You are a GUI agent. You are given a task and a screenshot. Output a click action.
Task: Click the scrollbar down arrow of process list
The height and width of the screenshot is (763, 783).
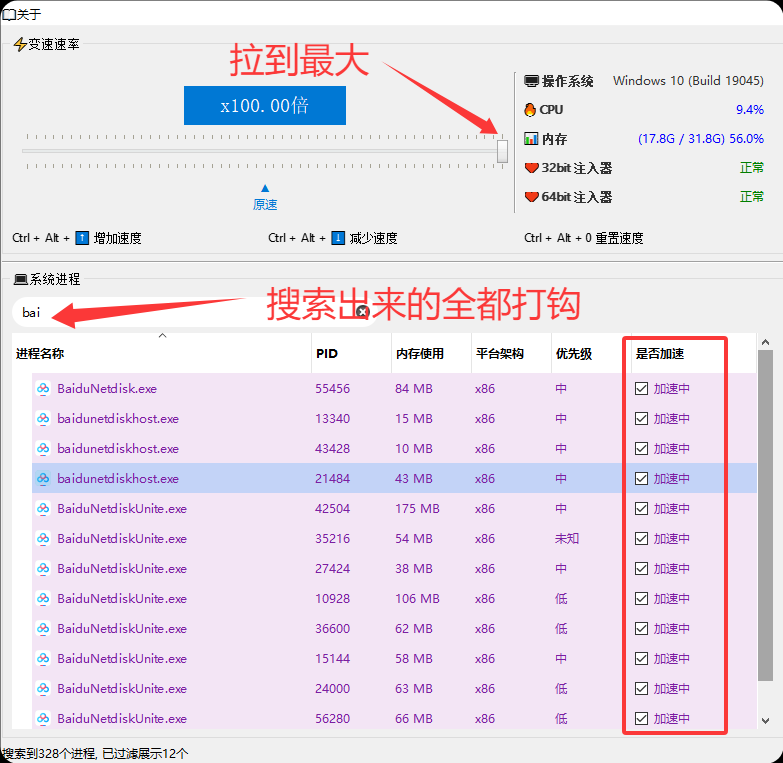[765, 720]
